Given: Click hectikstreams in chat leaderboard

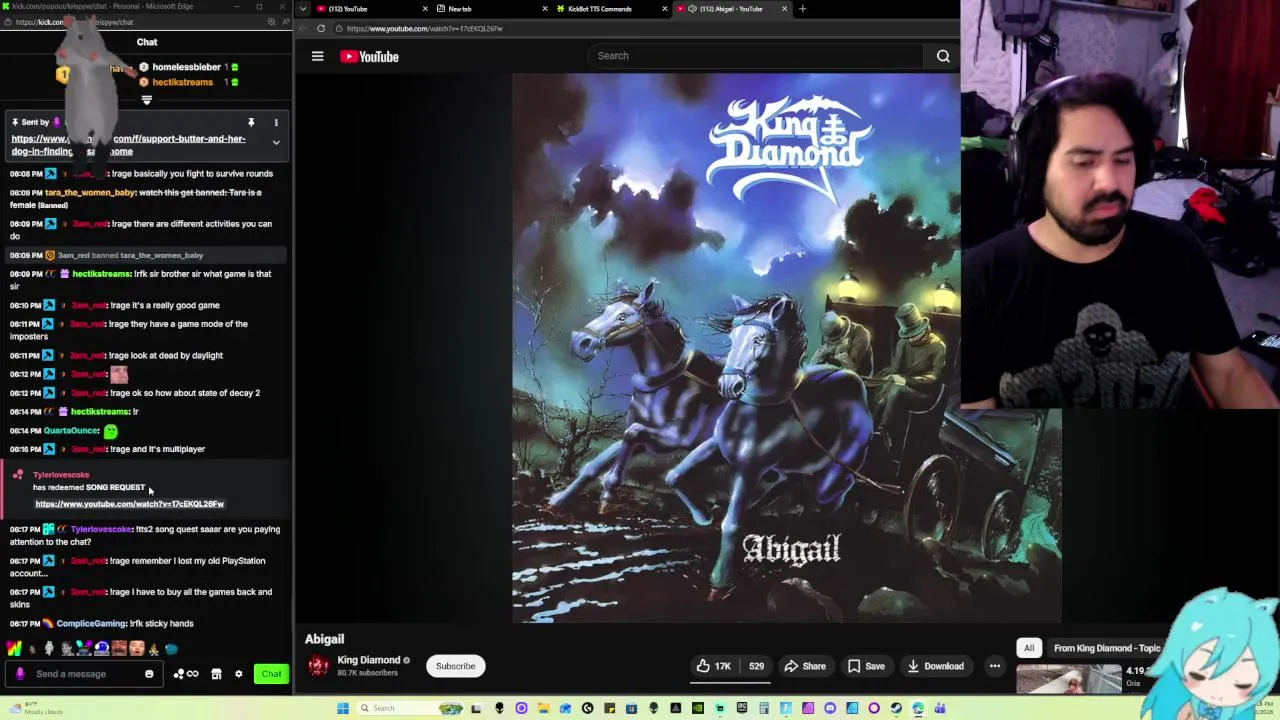Looking at the screenshot, I should point(182,82).
